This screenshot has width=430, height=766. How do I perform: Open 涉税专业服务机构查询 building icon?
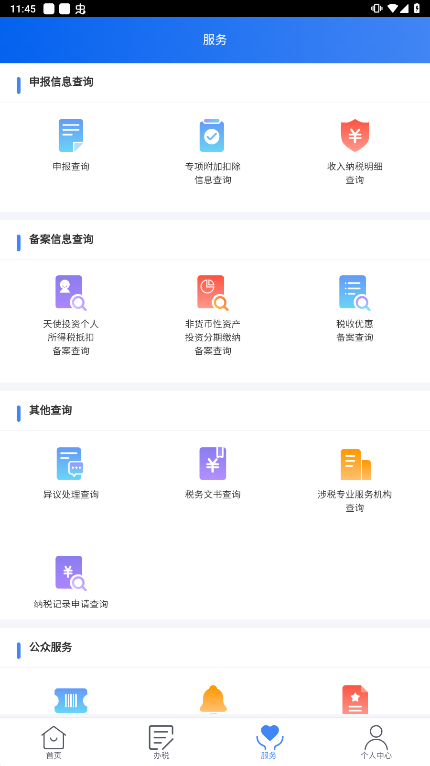(355, 464)
